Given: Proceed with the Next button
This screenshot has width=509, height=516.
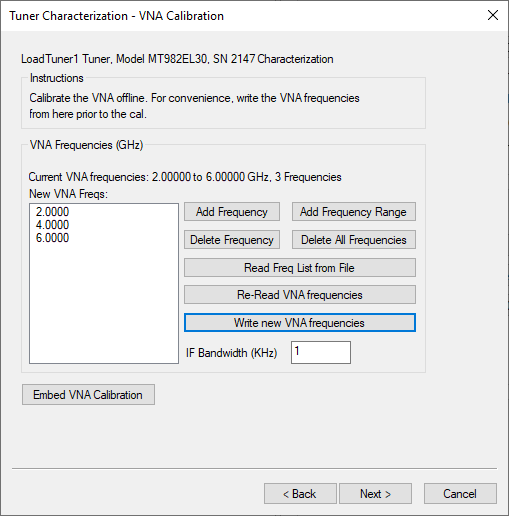Looking at the screenshot, I should (x=375, y=494).
